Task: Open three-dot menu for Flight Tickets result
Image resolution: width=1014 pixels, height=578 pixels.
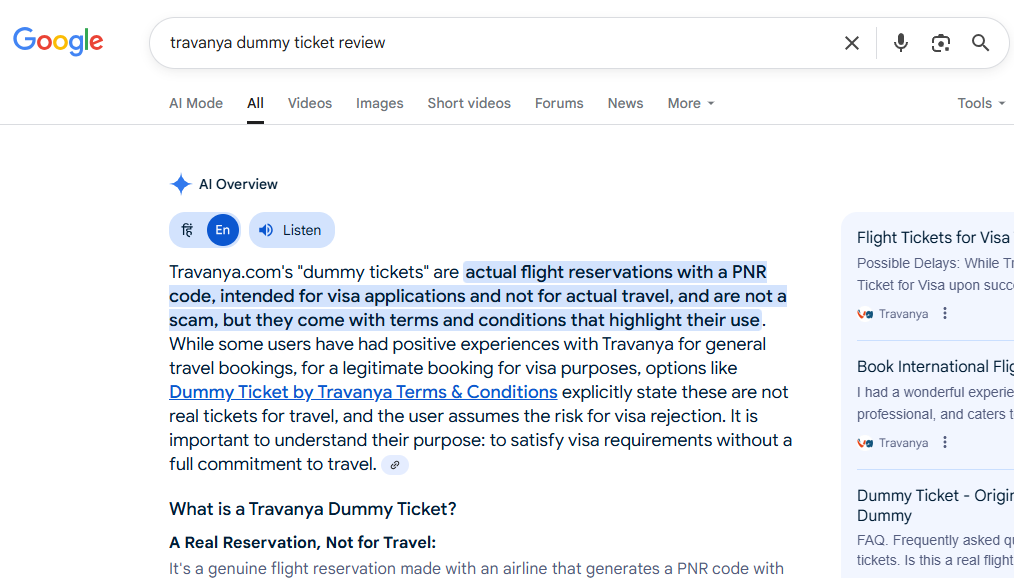Action: [x=945, y=314]
